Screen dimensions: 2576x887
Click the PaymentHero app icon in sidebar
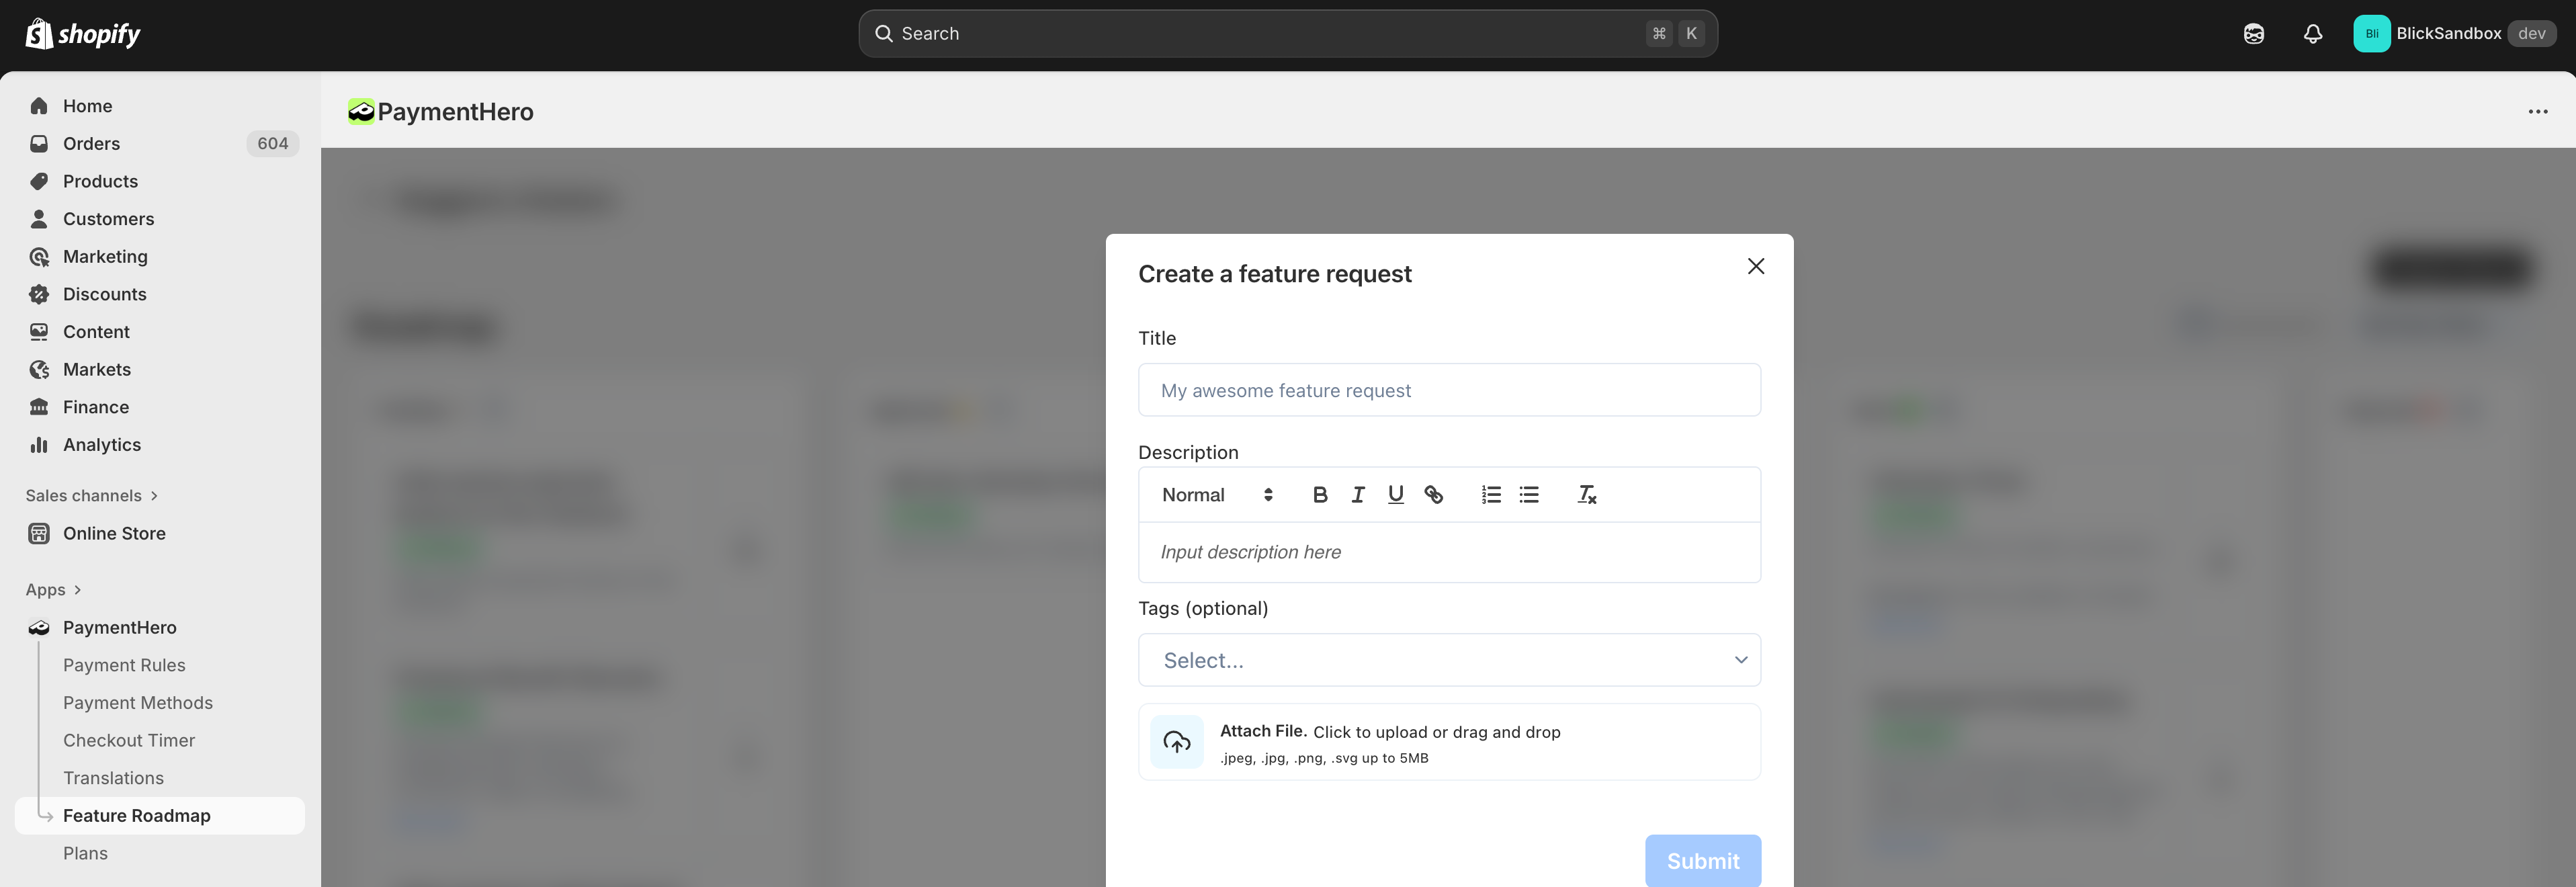point(39,628)
